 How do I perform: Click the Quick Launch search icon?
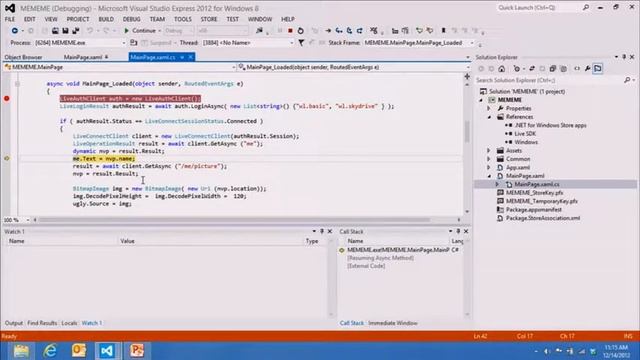pyautogui.click(x=586, y=7)
